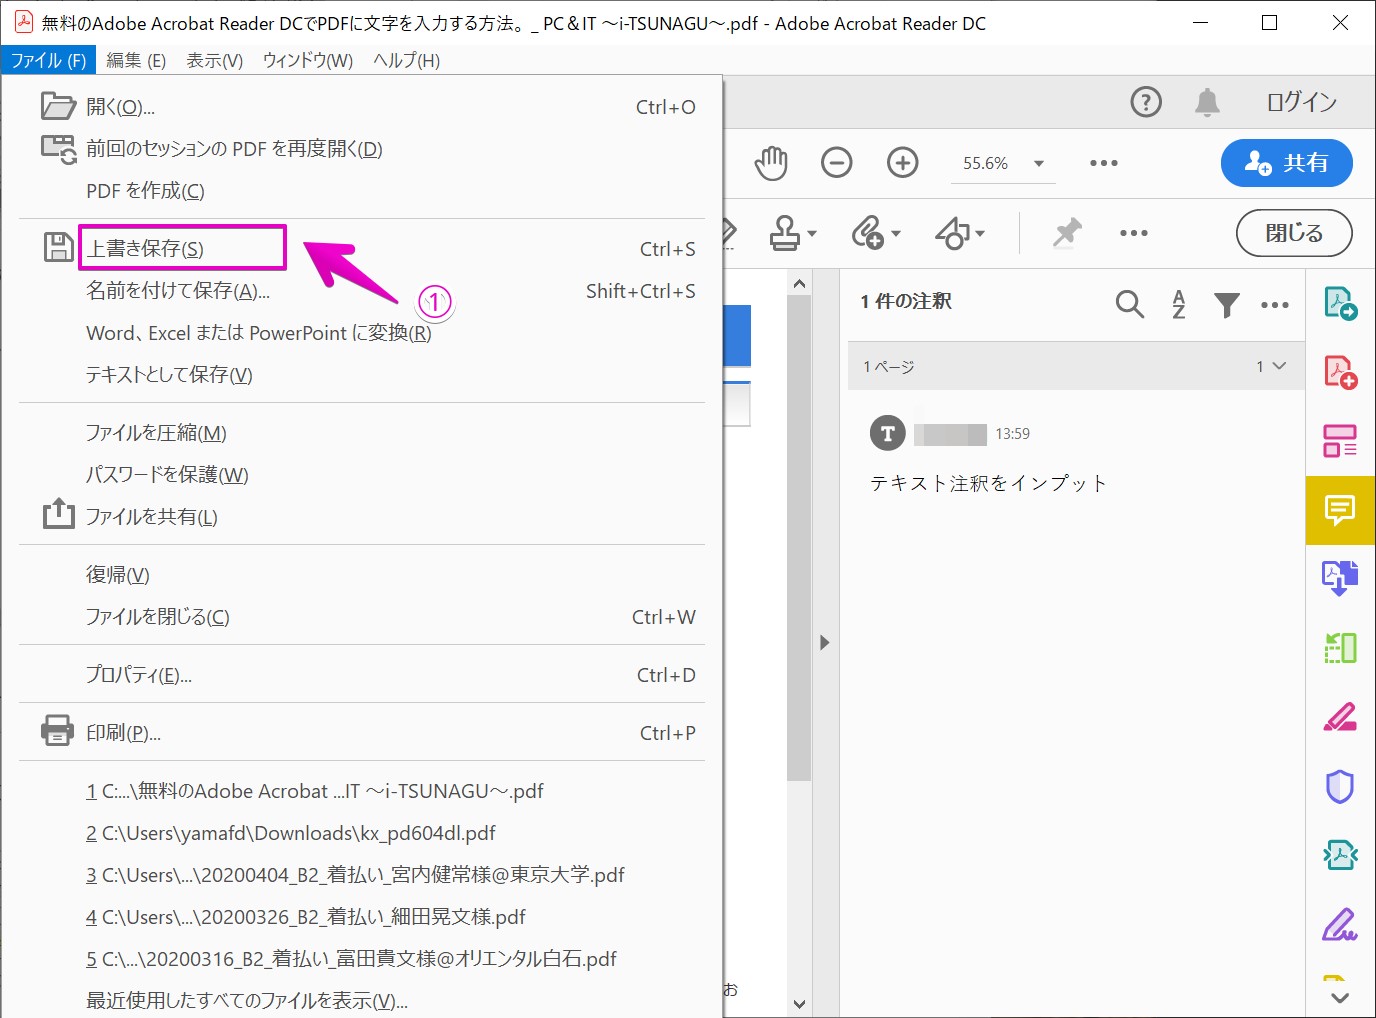Choose 最近使用したすべてのファイルを表示
1376x1018 pixels.
pyautogui.click(x=362, y=1000)
